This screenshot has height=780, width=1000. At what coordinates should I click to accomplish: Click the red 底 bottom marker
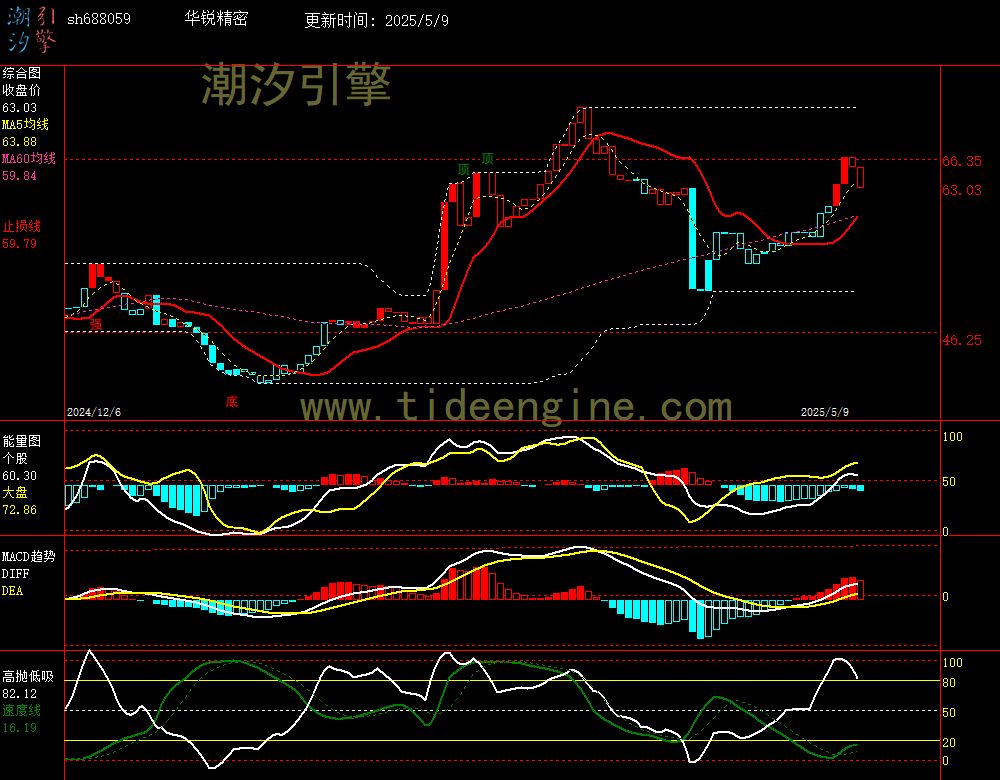tap(232, 401)
